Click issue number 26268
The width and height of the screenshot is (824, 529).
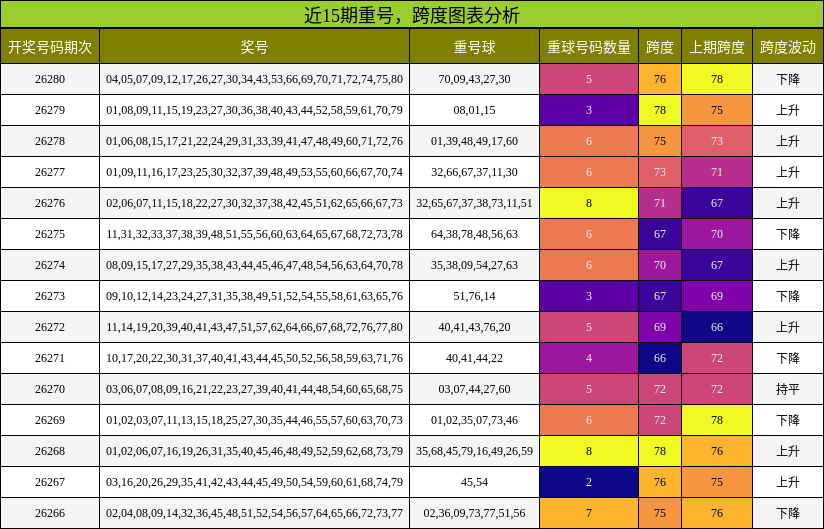click(x=50, y=451)
